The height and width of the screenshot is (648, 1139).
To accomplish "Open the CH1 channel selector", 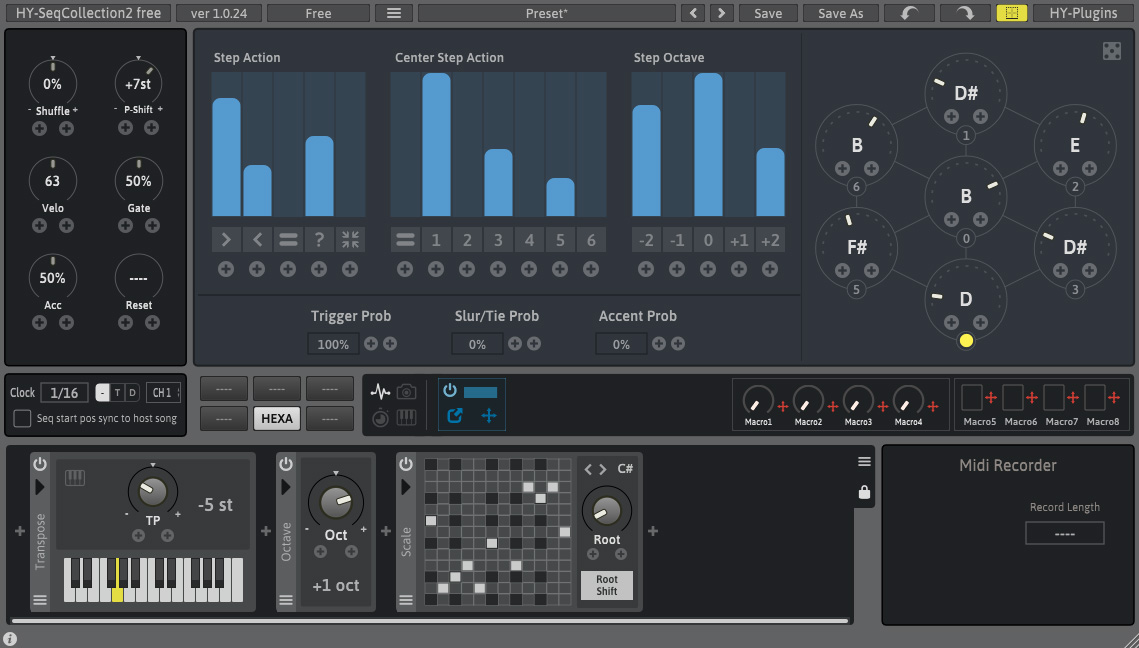I will pyautogui.click(x=163, y=393).
